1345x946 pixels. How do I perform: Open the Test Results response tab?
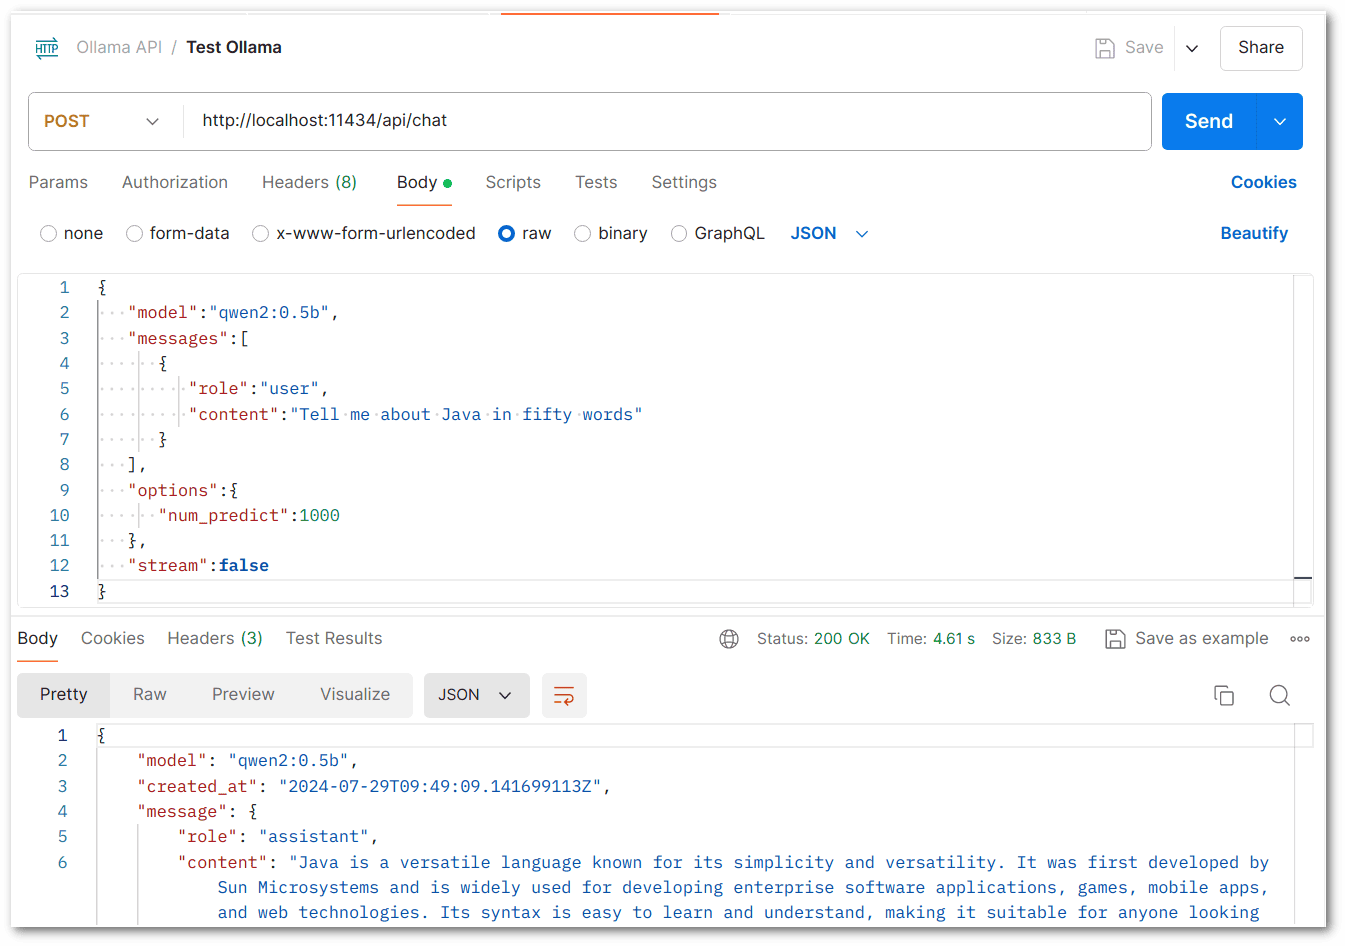(x=334, y=638)
